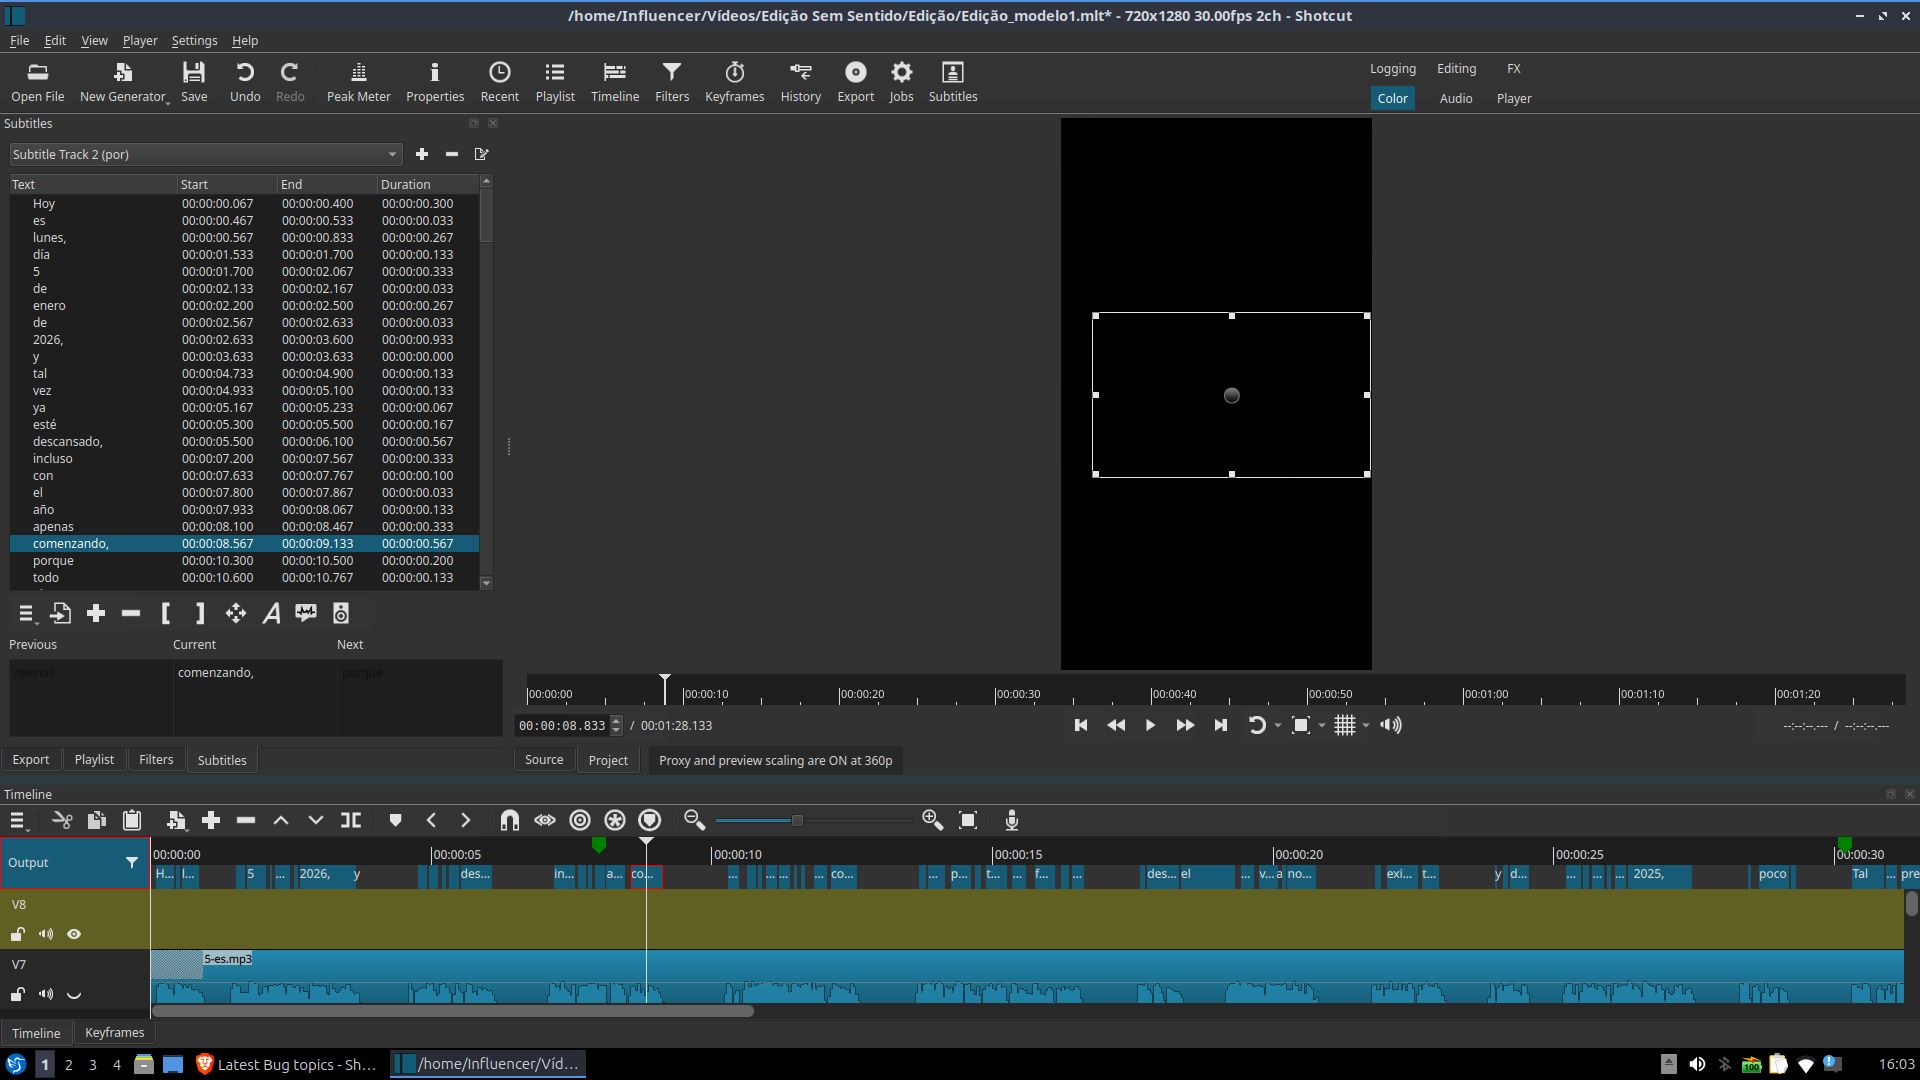Hide the V8 track eye toggle
Screen dimensions: 1920x1080
(74, 934)
